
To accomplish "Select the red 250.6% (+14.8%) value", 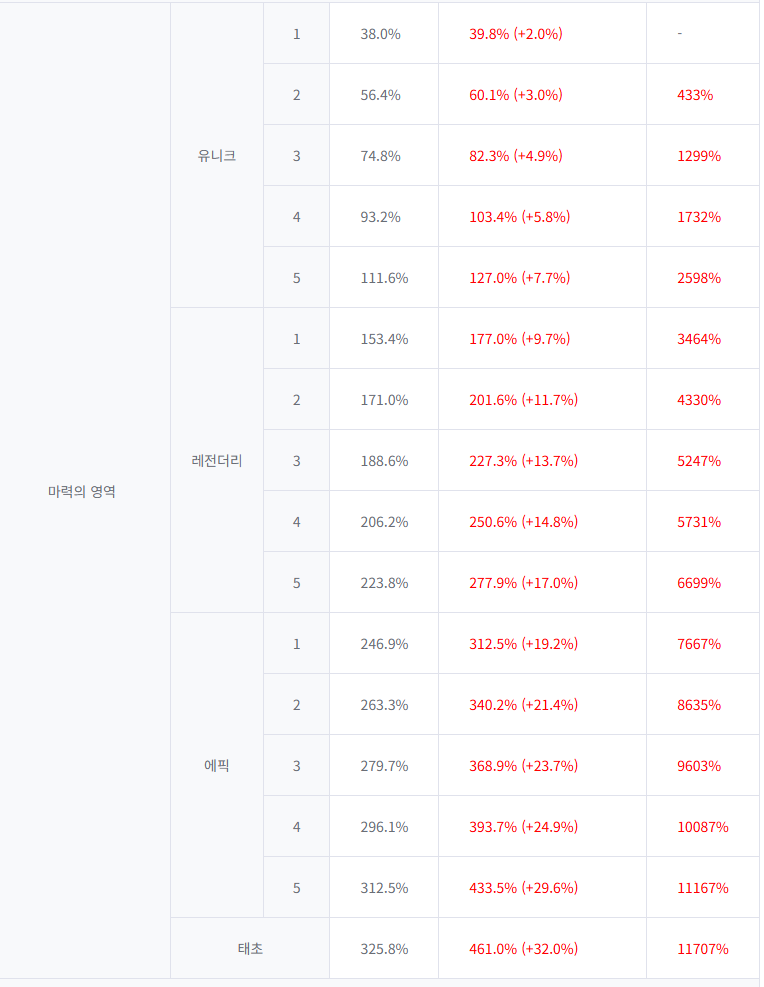I will [x=523, y=522].
